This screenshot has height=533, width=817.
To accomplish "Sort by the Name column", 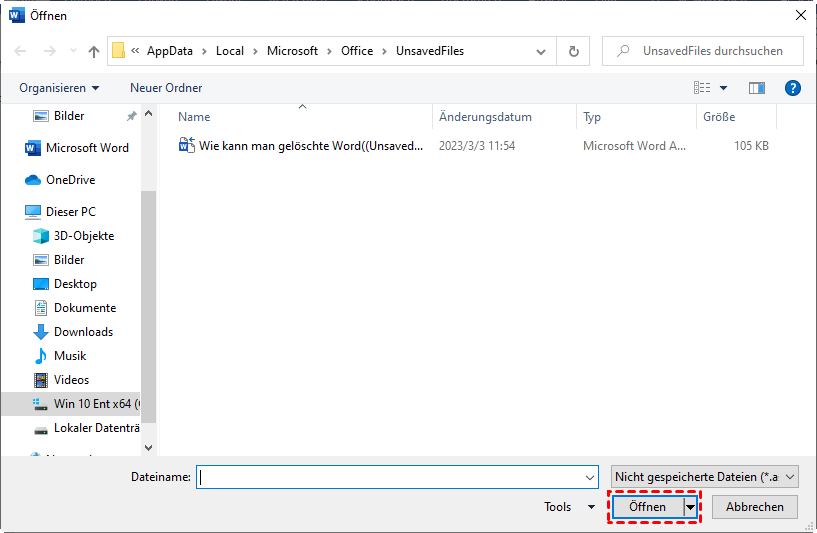I will point(194,117).
